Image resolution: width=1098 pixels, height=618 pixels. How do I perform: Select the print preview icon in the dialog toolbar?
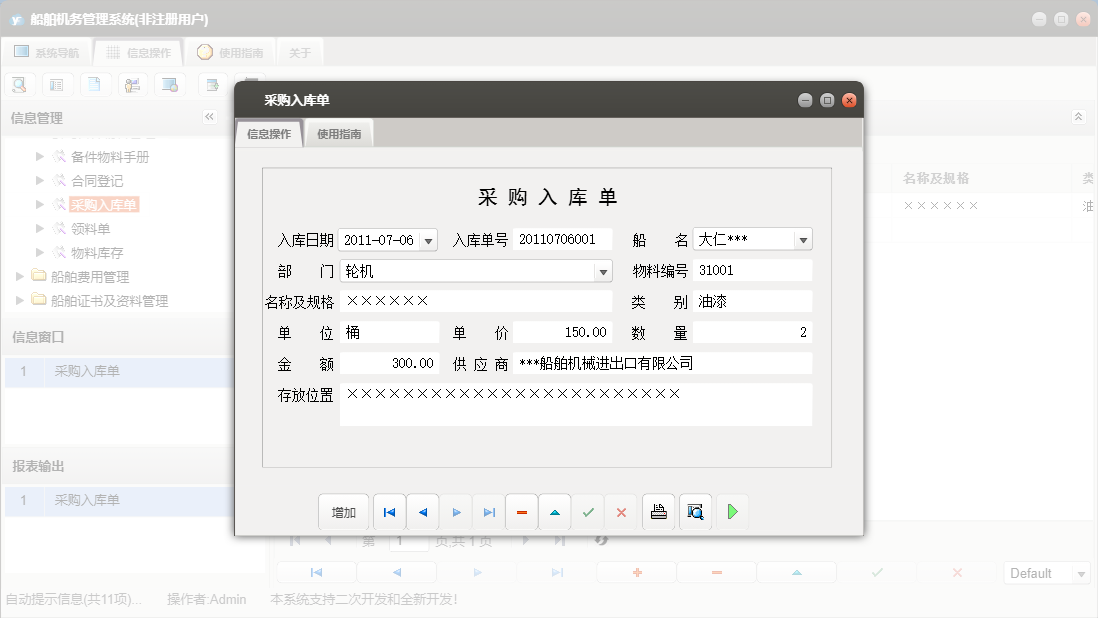point(695,511)
